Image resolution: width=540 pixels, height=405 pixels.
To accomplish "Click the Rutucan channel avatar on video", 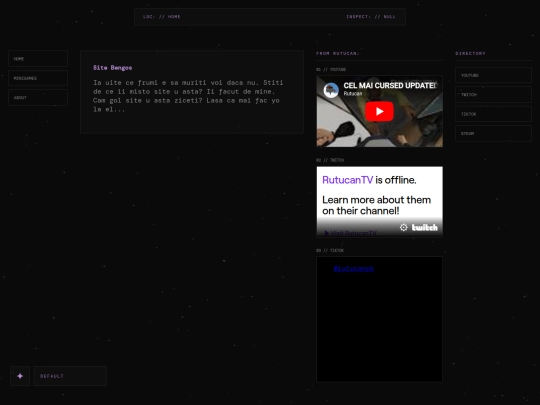I will coord(331,90).
